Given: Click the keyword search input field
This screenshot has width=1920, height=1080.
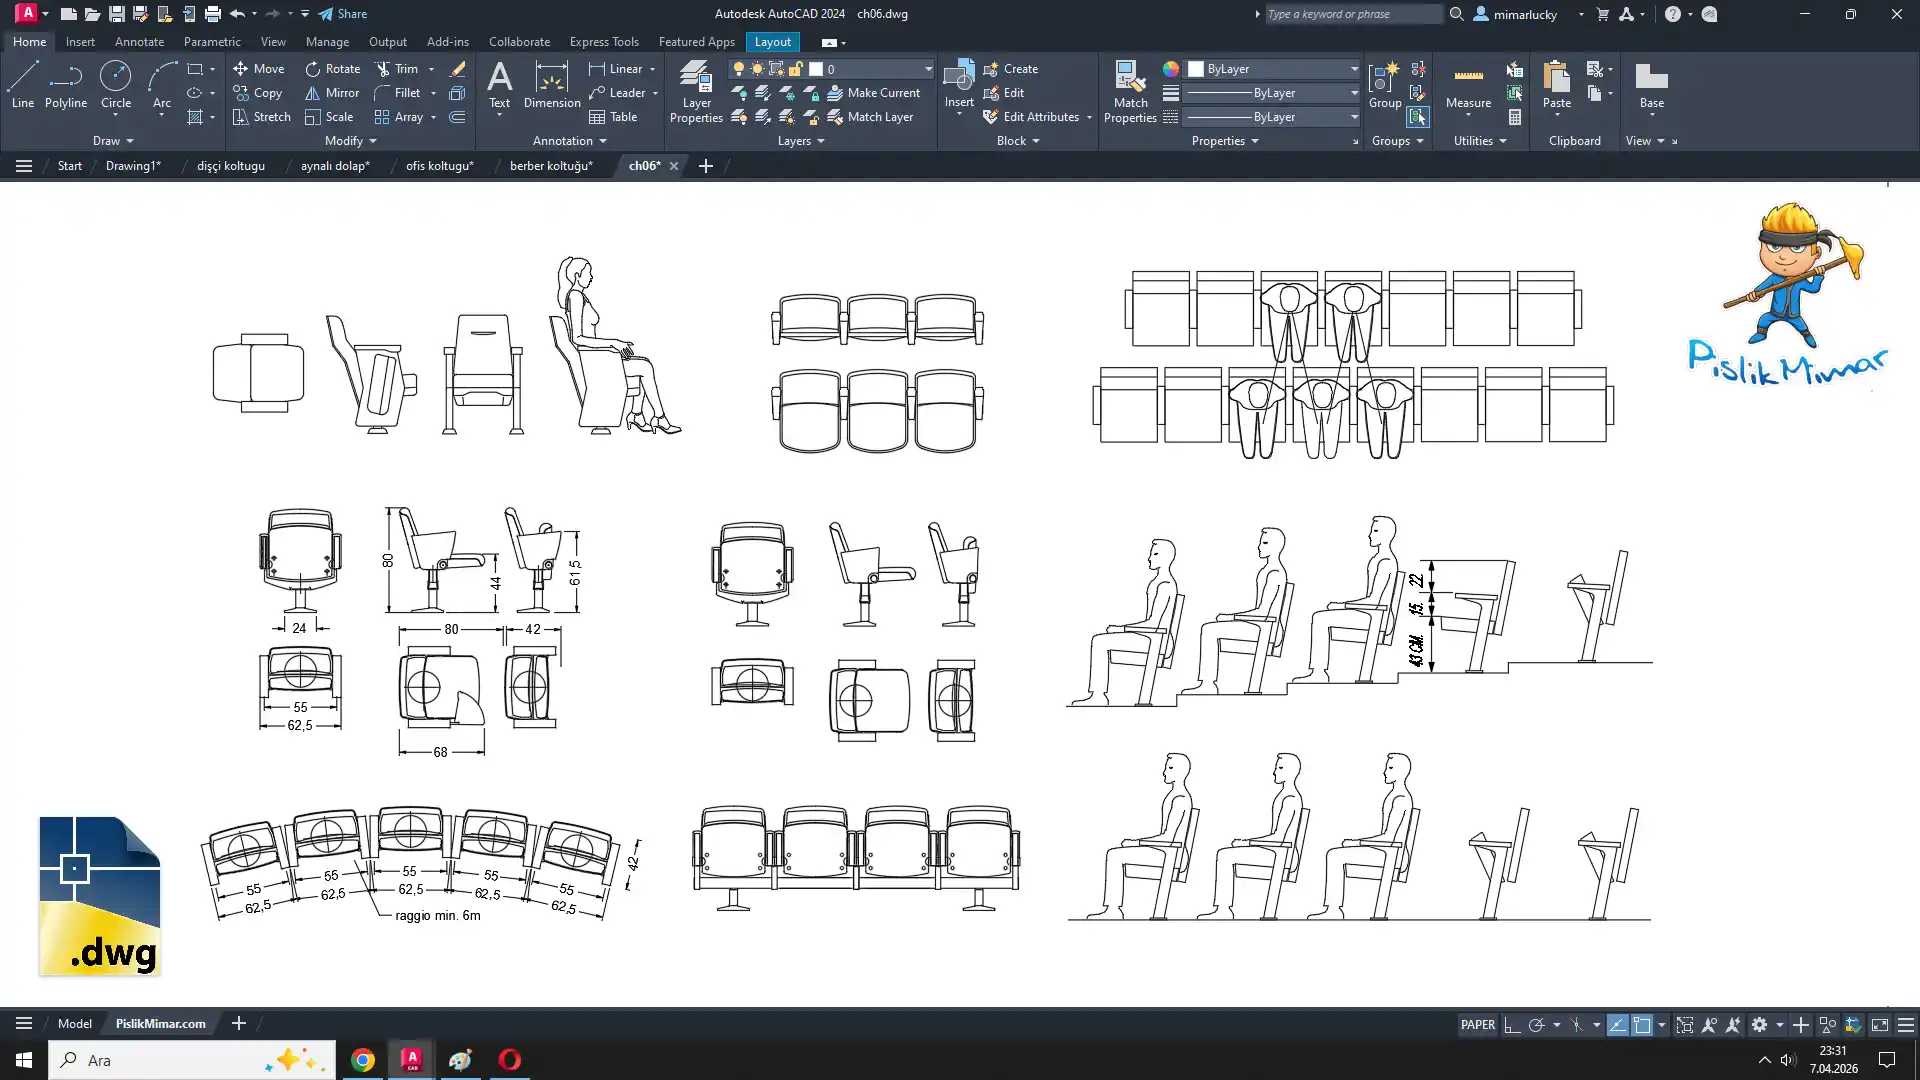Looking at the screenshot, I should coord(1350,14).
